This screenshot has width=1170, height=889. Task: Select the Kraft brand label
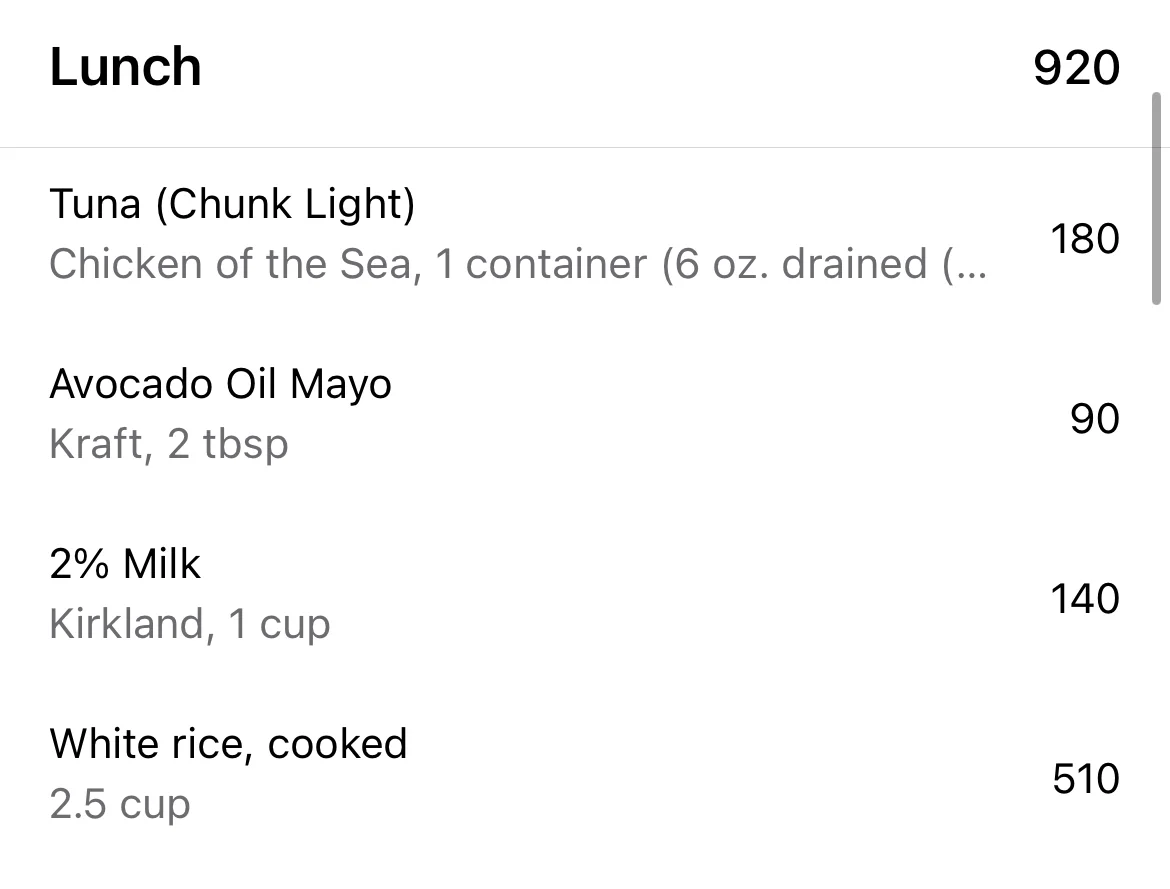click(96, 443)
